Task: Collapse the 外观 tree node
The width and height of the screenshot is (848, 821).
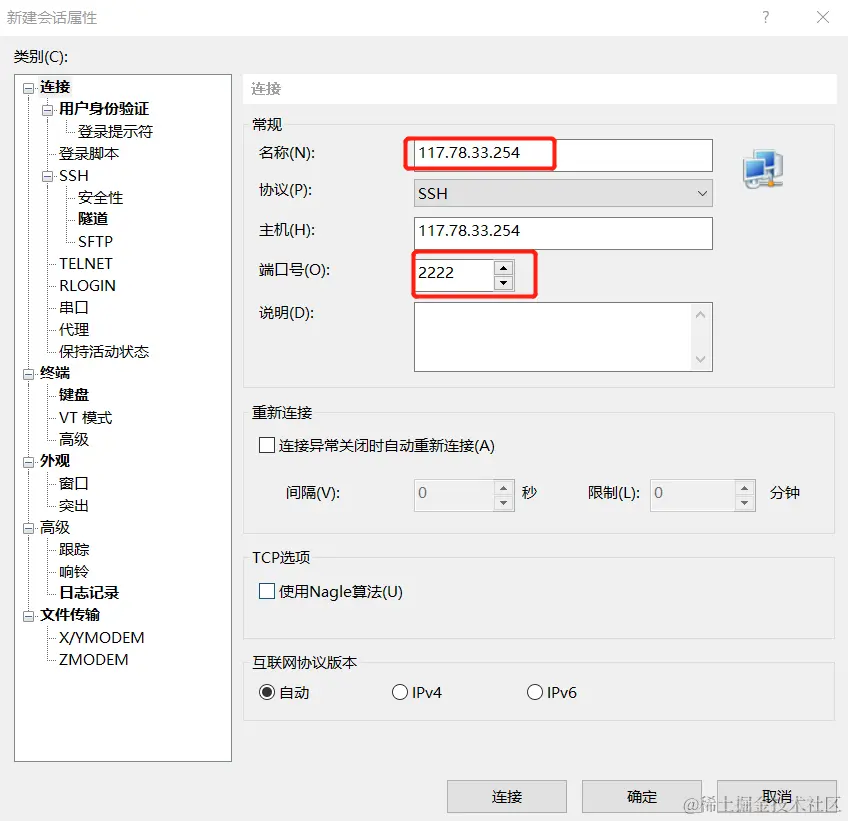Action: coord(28,462)
